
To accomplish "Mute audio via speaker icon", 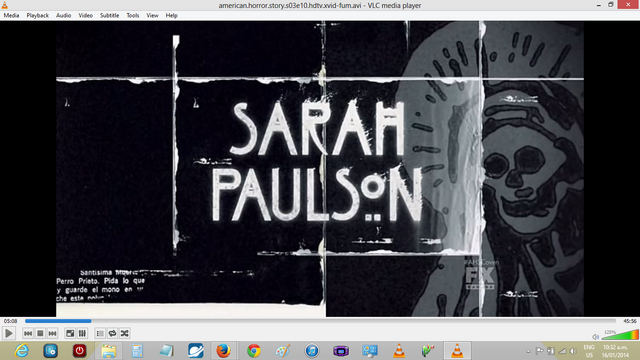I will (596, 337).
